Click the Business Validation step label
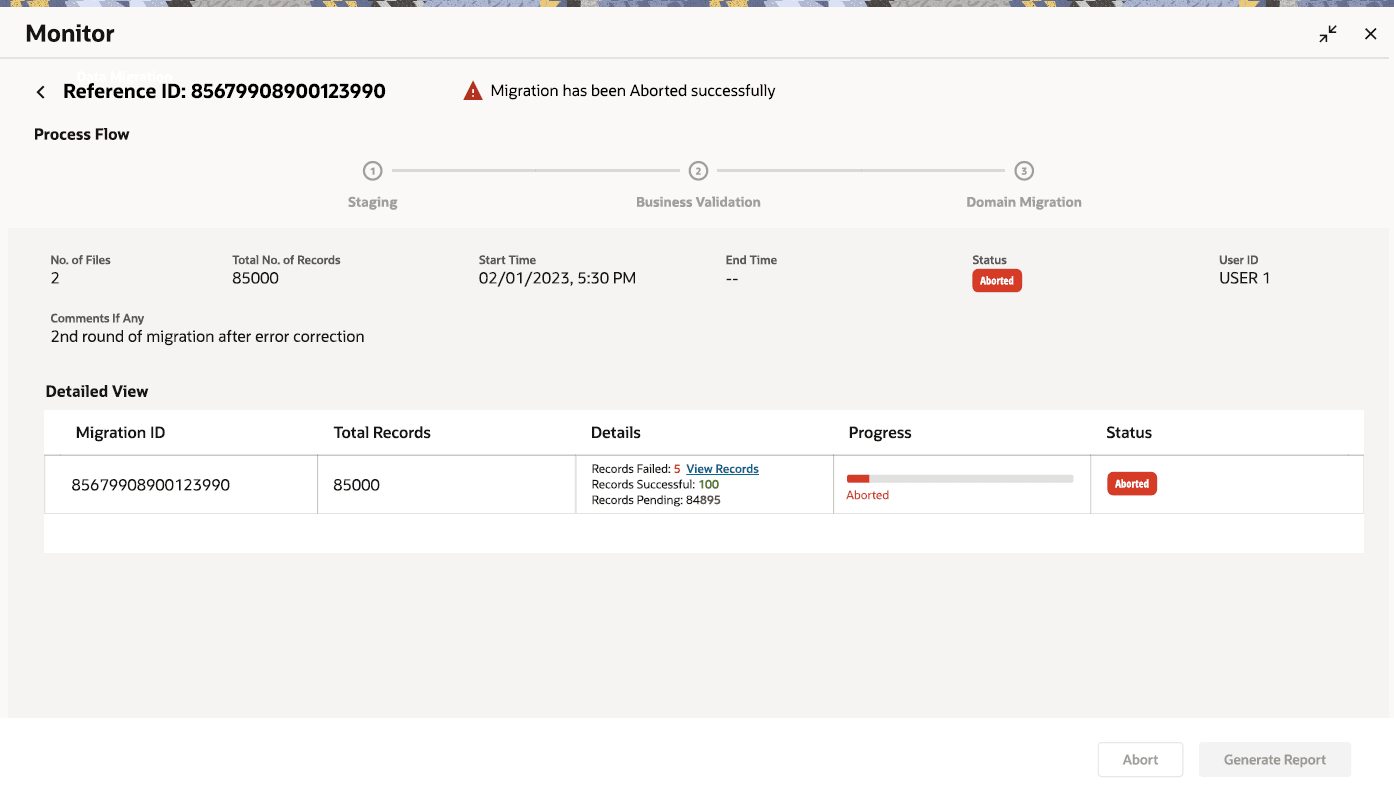The image size is (1394, 793). point(698,202)
